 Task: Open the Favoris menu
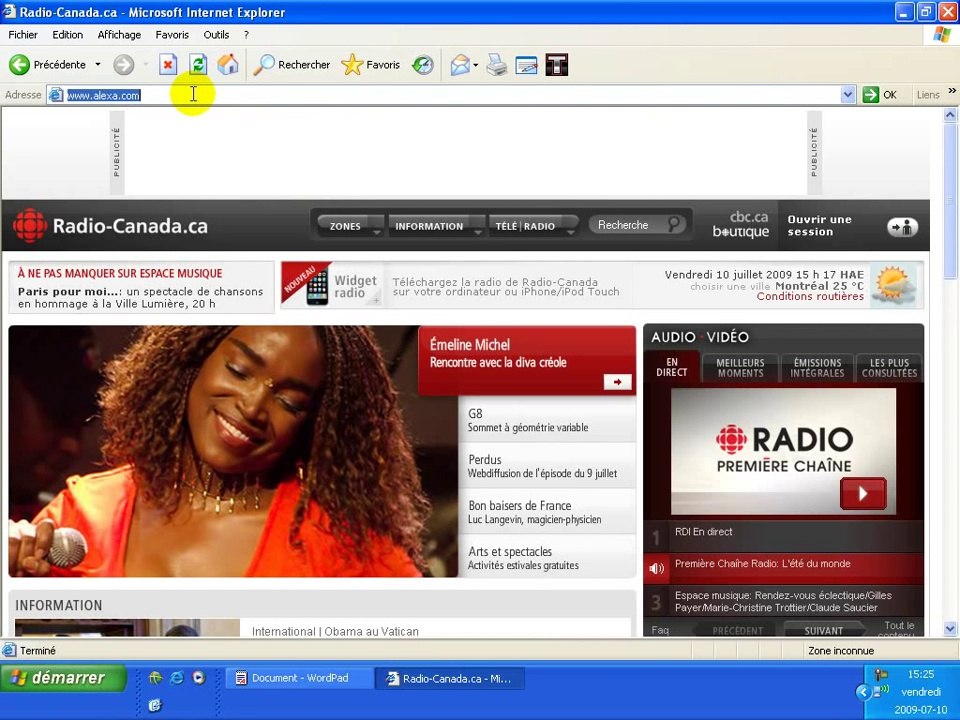[172, 35]
